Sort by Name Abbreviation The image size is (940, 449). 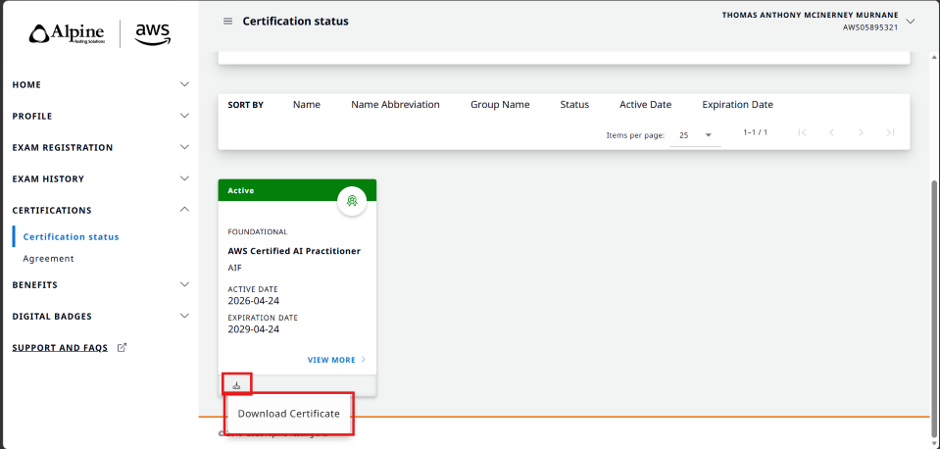395,104
